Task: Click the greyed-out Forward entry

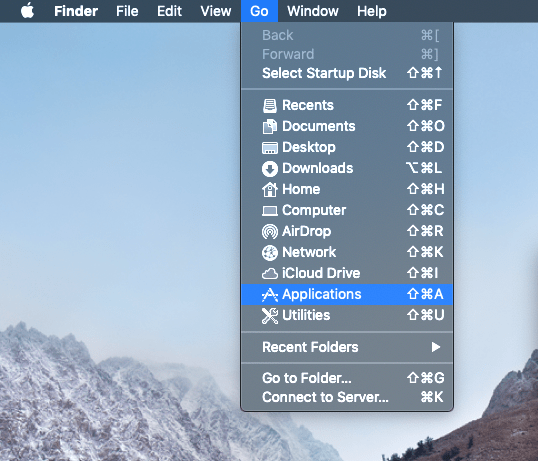Action: pos(347,54)
